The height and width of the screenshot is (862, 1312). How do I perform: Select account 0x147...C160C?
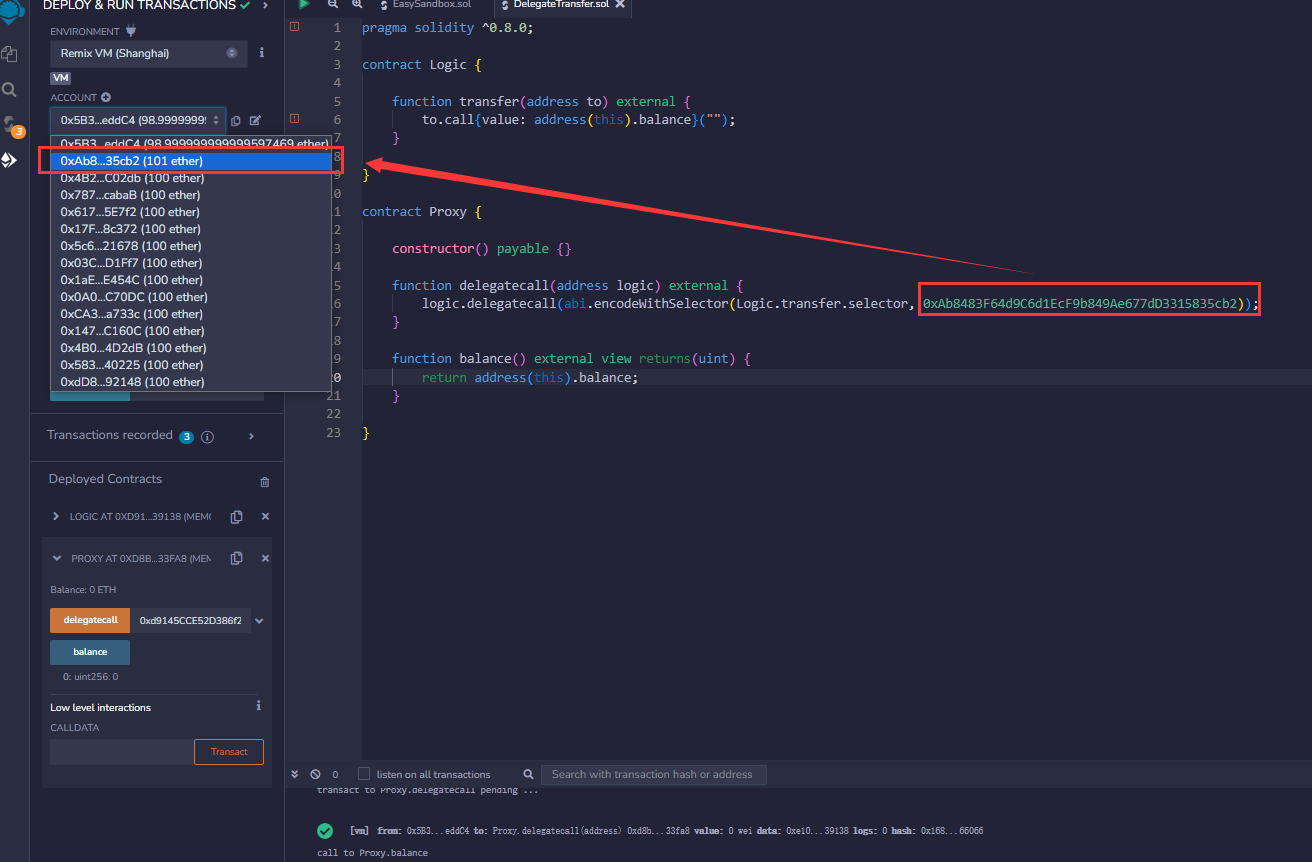tap(191, 331)
